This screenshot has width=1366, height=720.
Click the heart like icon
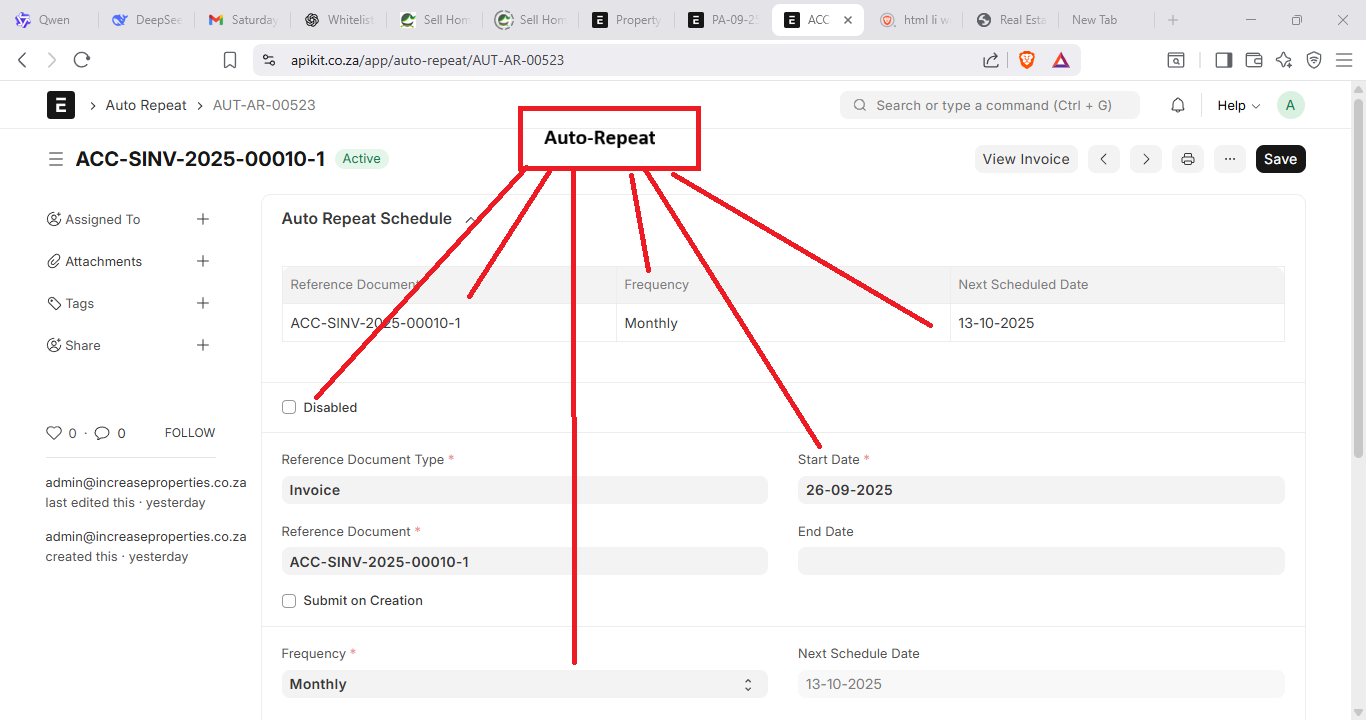pyautogui.click(x=54, y=433)
